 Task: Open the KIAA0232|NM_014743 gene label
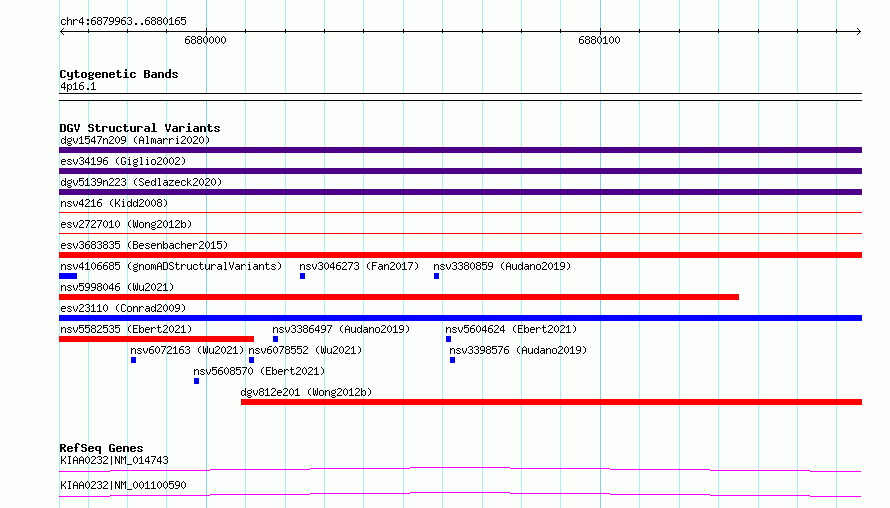pos(114,460)
